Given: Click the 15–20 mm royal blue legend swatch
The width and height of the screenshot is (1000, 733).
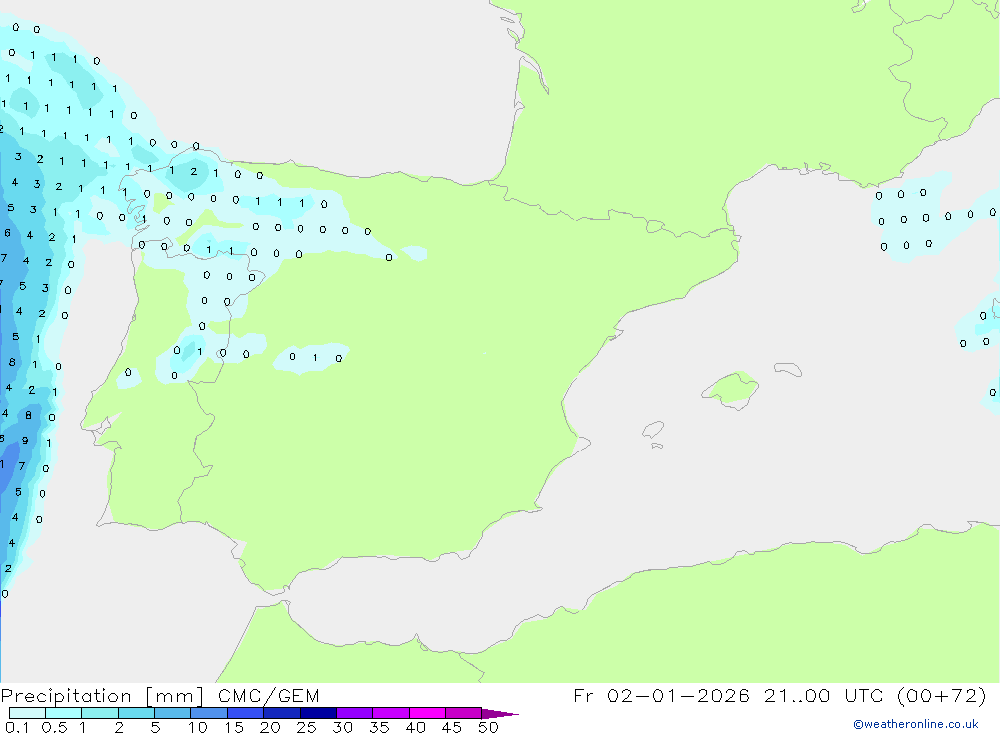Looking at the screenshot, I should click(x=245, y=713).
